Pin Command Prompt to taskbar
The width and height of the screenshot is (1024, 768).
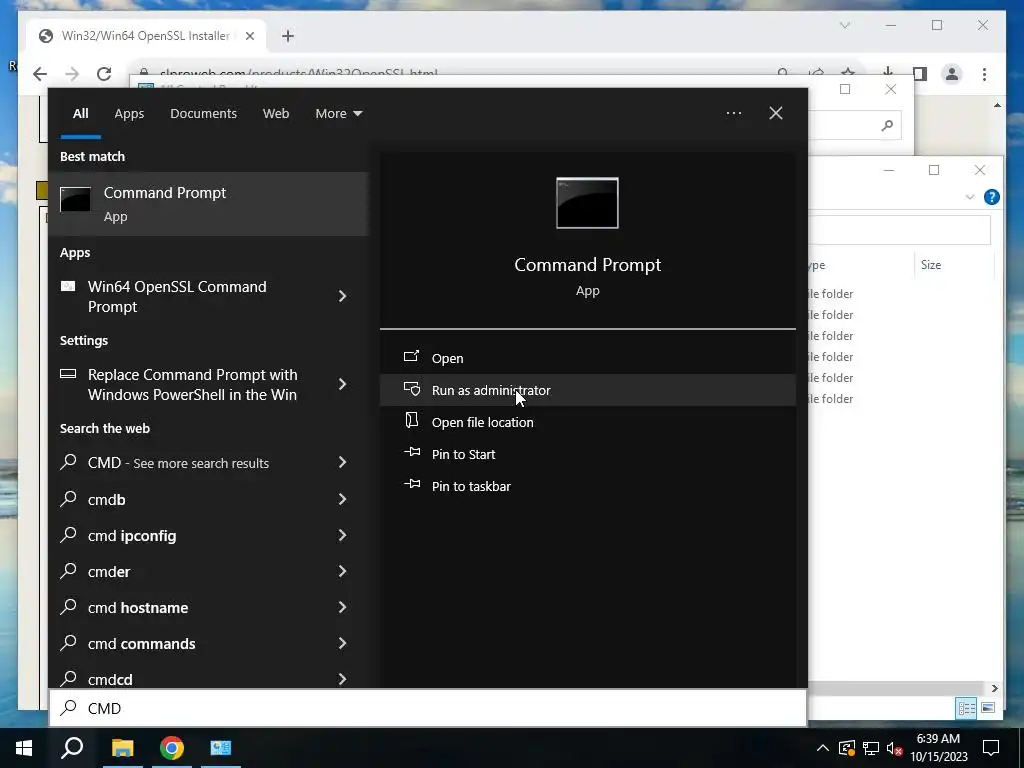coord(587,486)
